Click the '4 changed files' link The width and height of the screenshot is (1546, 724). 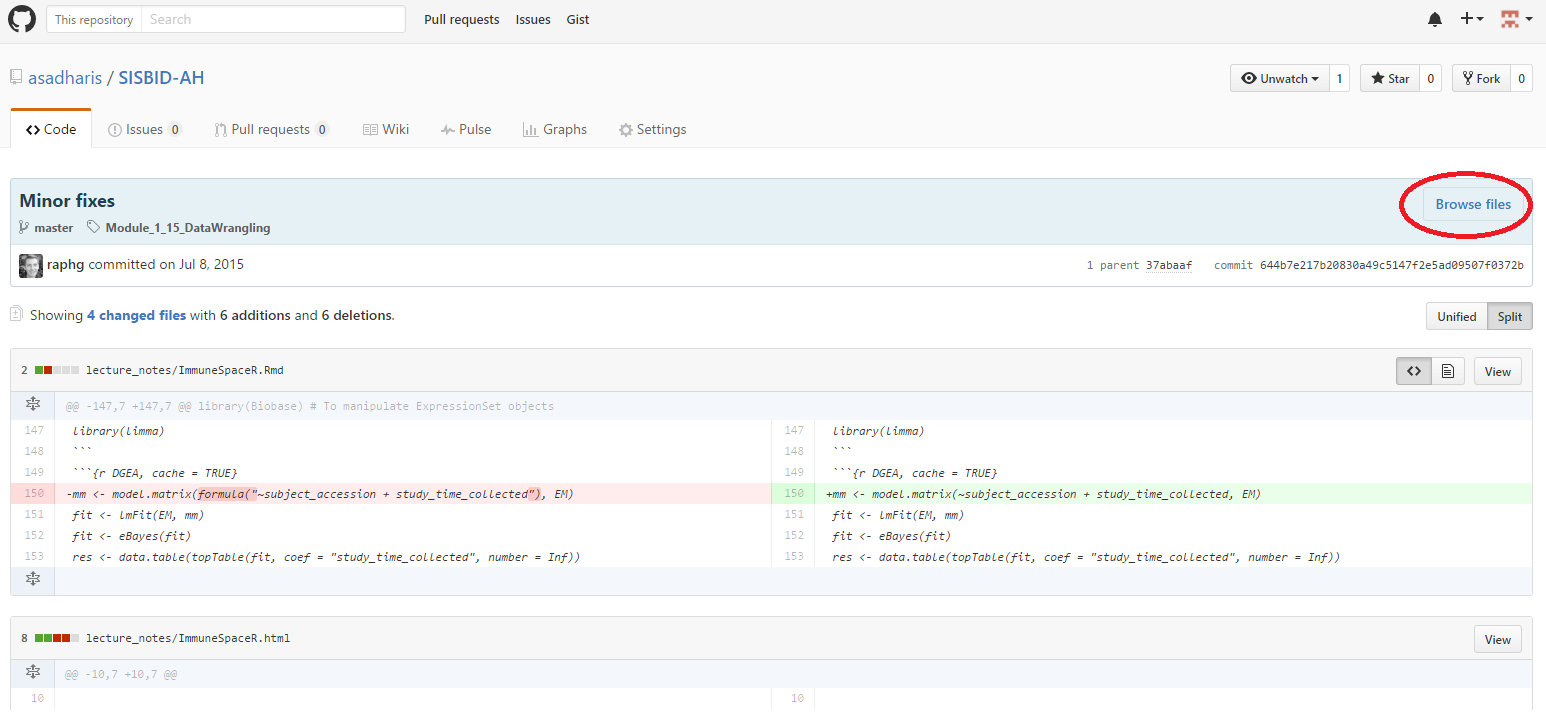pos(136,315)
